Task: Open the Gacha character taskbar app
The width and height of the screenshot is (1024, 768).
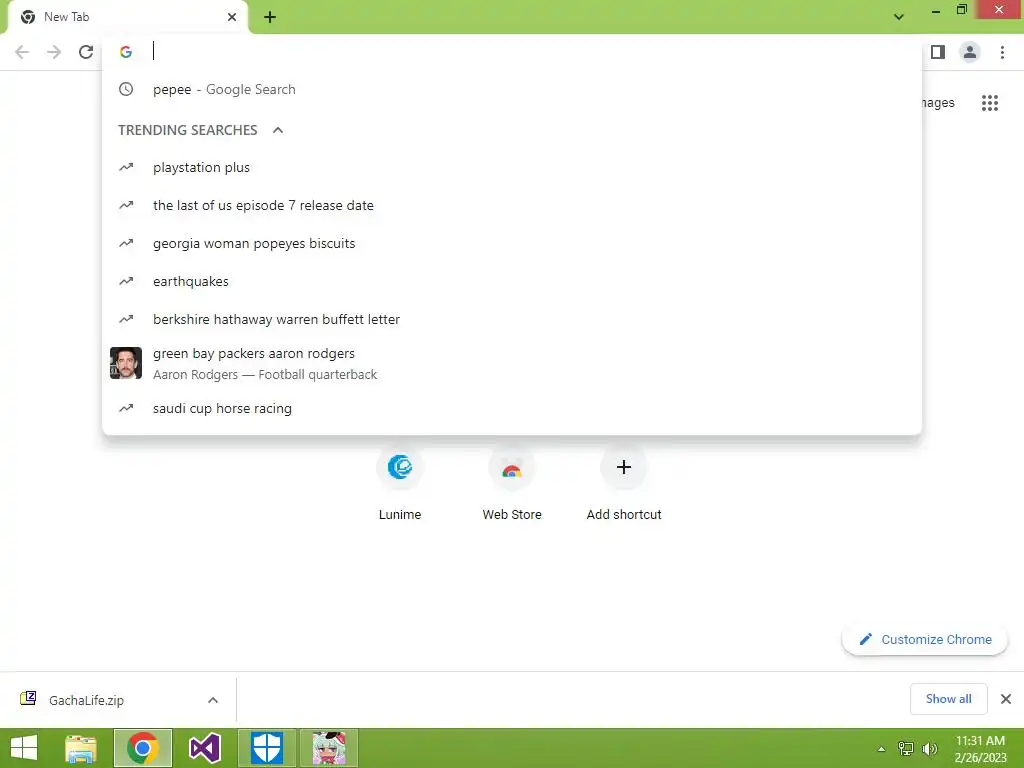Action: tap(329, 748)
